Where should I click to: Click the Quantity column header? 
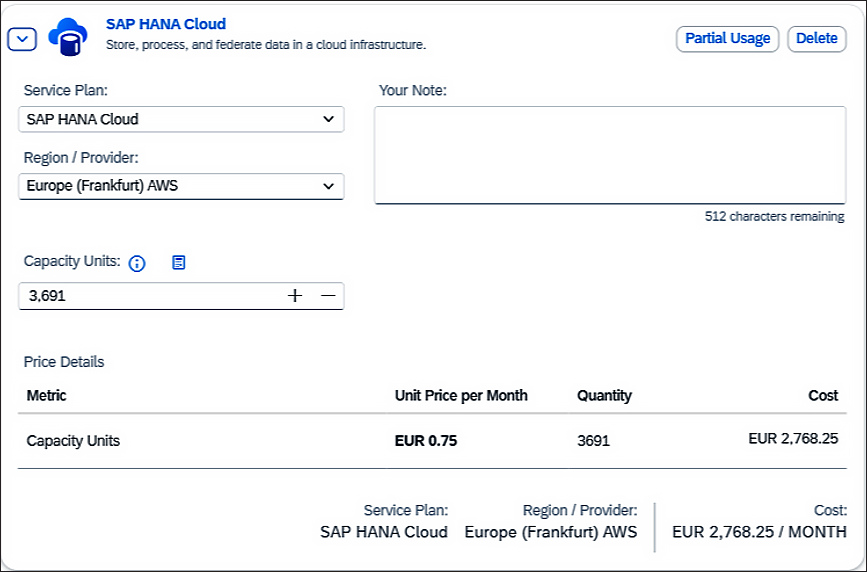point(604,396)
